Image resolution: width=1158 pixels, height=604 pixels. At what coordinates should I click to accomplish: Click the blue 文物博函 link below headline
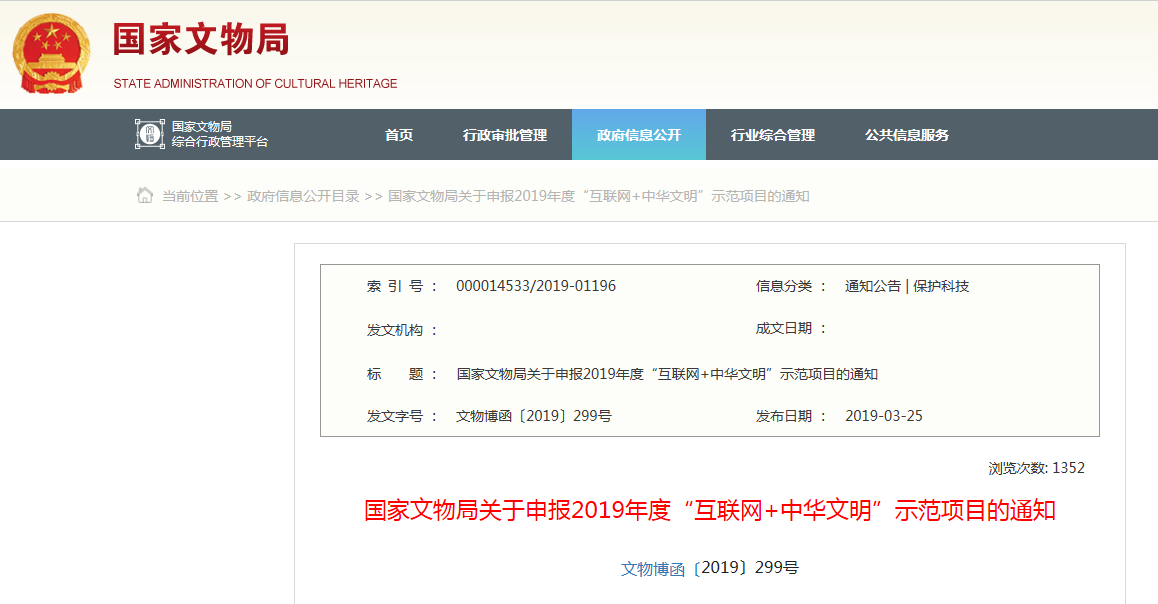pyautogui.click(x=652, y=568)
